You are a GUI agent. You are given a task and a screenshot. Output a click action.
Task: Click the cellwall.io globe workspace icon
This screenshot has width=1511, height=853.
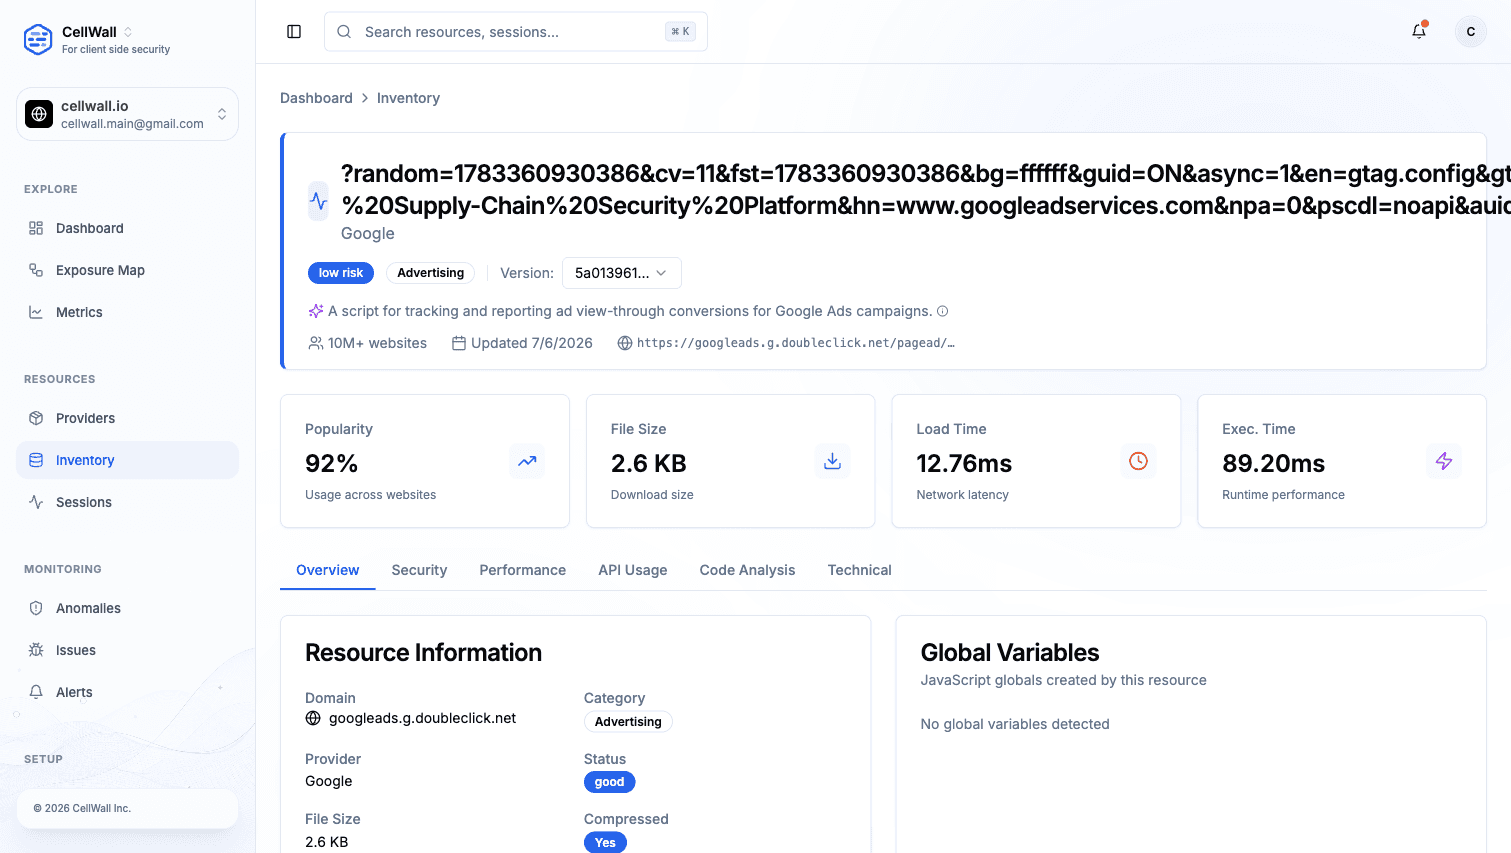[39, 114]
